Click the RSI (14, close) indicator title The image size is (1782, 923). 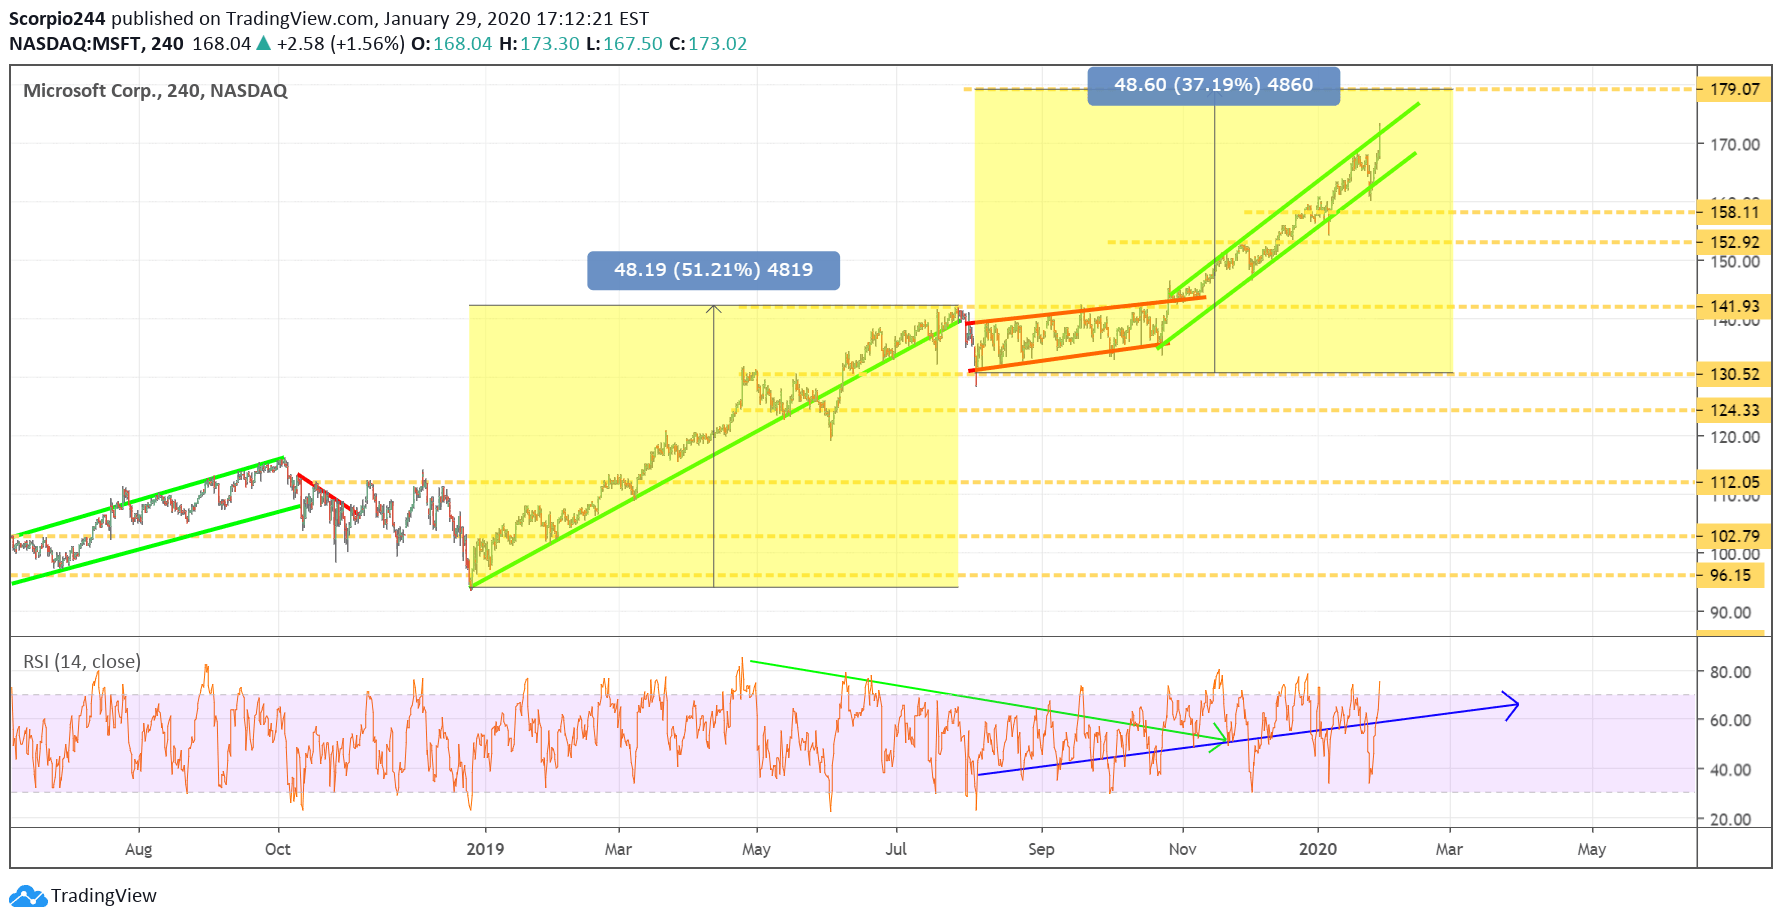82,662
